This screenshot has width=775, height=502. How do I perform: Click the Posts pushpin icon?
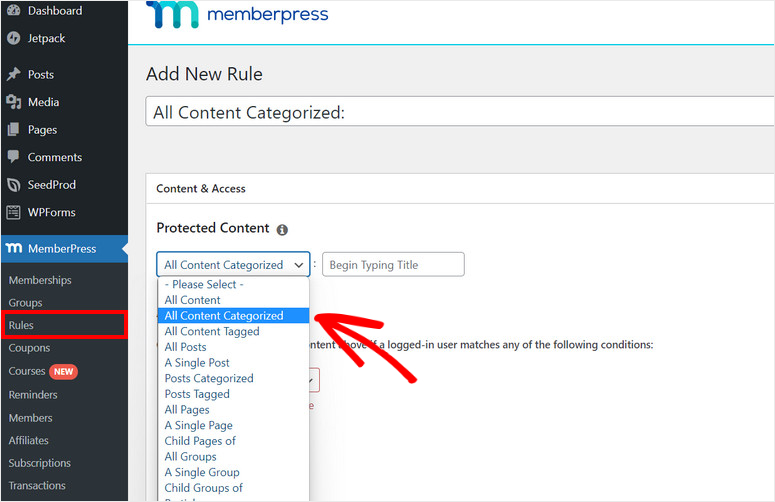click(14, 75)
